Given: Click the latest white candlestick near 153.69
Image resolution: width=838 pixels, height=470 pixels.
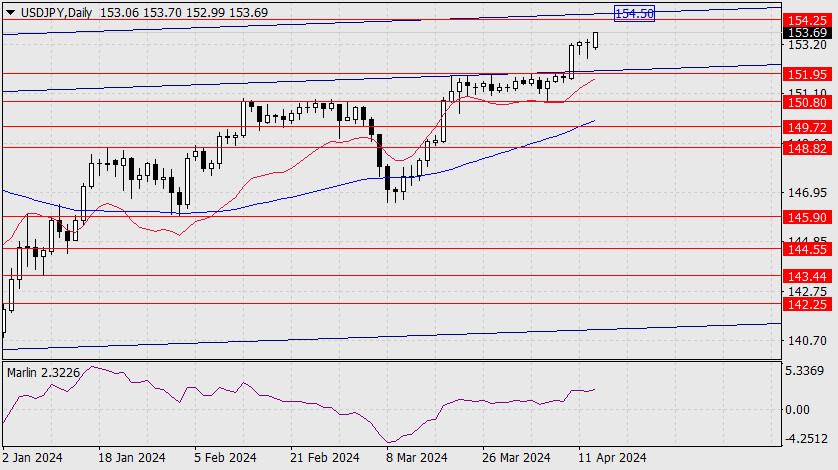Looking at the screenshot, I should click(x=595, y=40).
